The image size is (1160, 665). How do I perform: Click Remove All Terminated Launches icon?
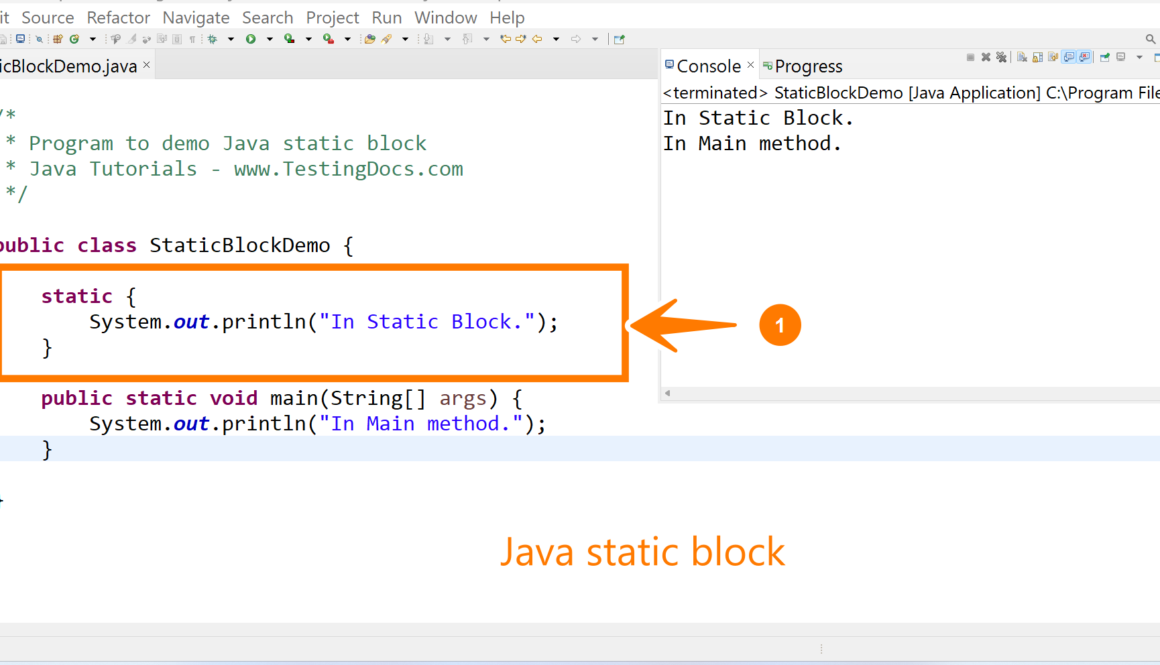[1001, 58]
